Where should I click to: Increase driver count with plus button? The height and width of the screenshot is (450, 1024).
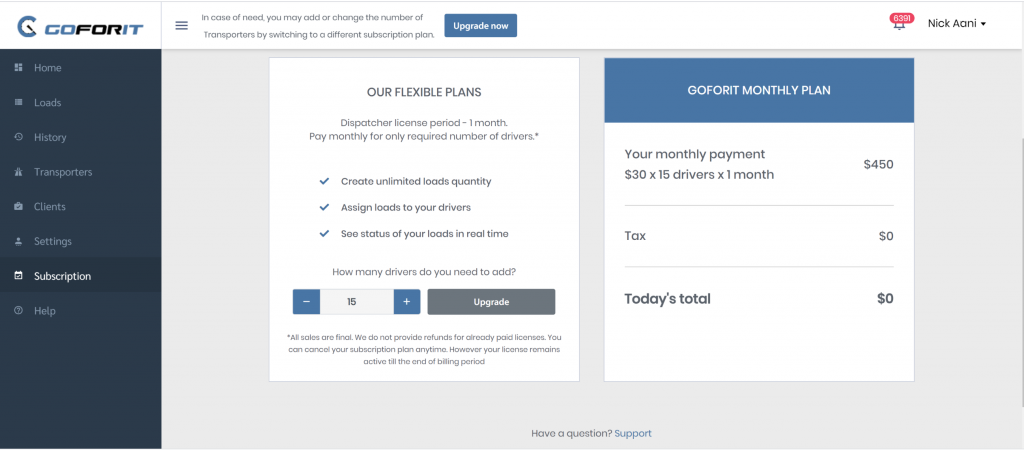pyautogui.click(x=406, y=302)
